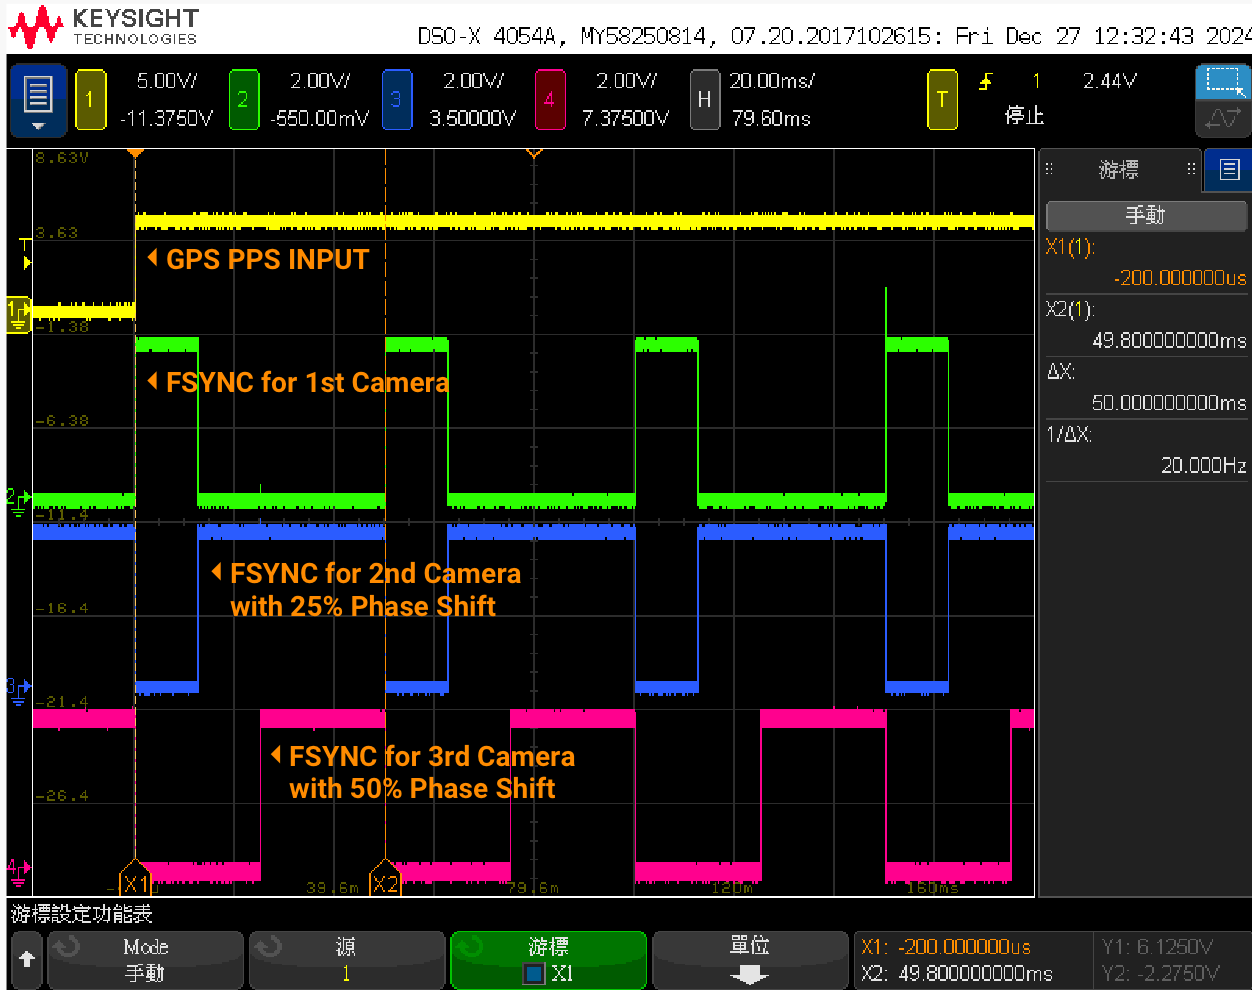The width and height of the screenshot is (1252, 990).
Task: Open the 源 source softkey selector
Action: [x=346, y=959]
